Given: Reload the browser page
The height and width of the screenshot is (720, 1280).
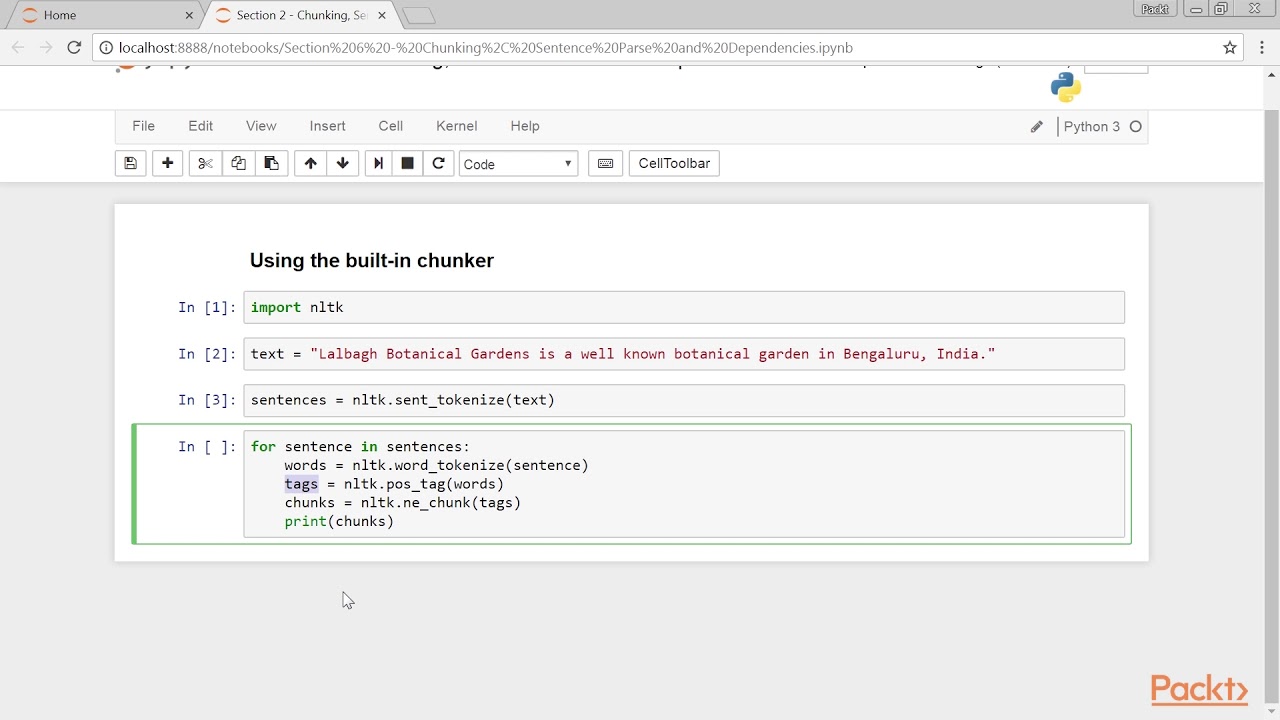Looking at the screenshot, I should (74, 47).
